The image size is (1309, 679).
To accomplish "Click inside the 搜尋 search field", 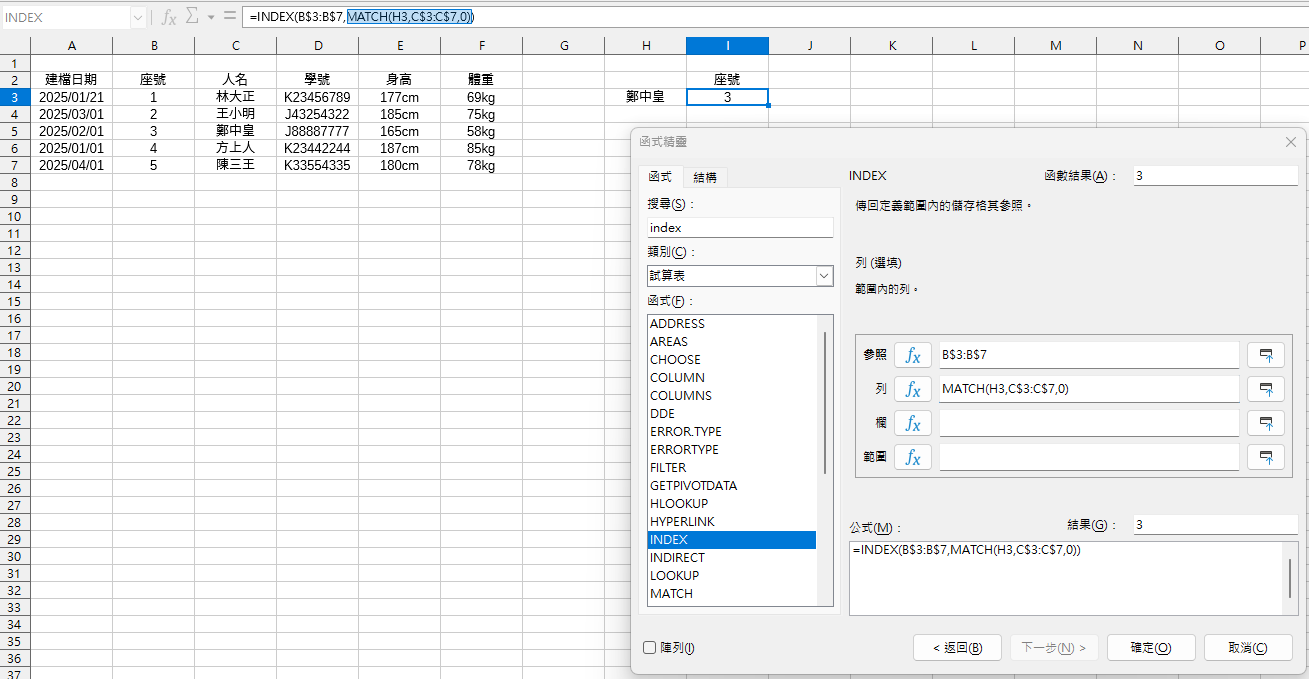I will (740, 227).
